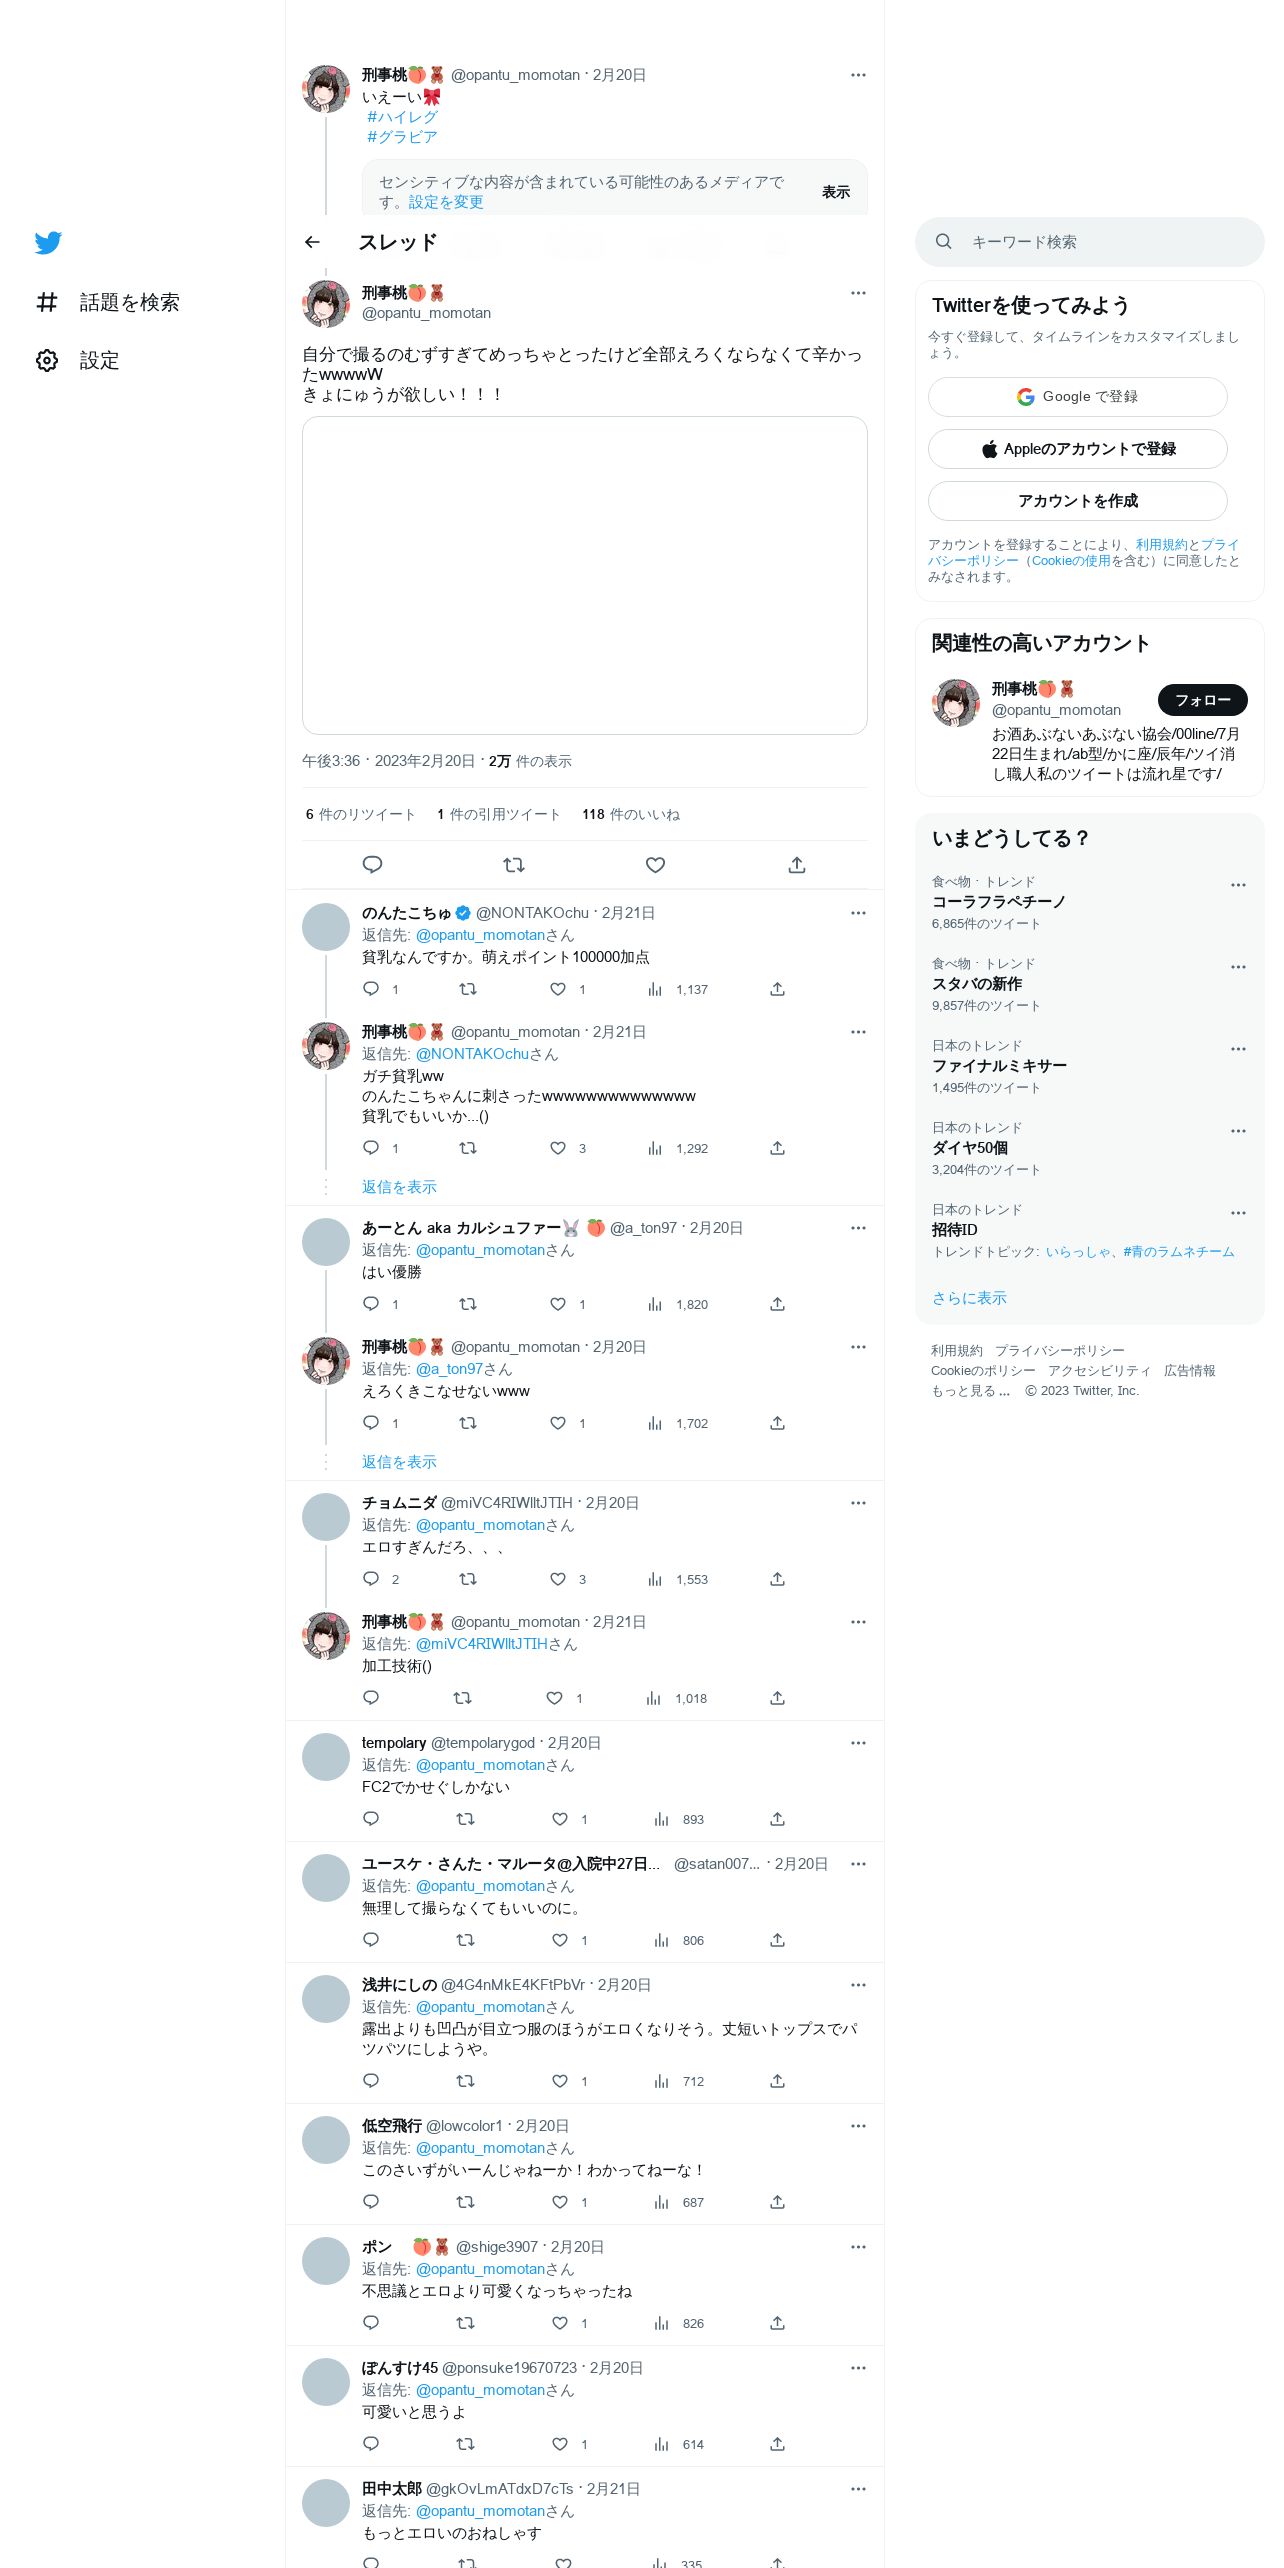Like the reply from のんたこちゅ
The height and width of the screenshot is (2568, 1284).
[558, 989]
